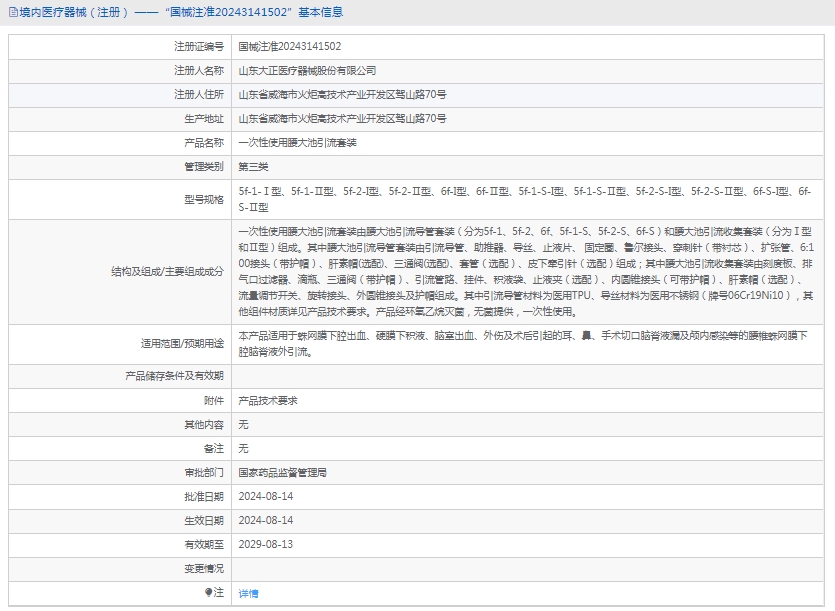Click the 变更情况 row label
Image resolution: width=835 pixels, height=611 pixels.
(203, 568)
